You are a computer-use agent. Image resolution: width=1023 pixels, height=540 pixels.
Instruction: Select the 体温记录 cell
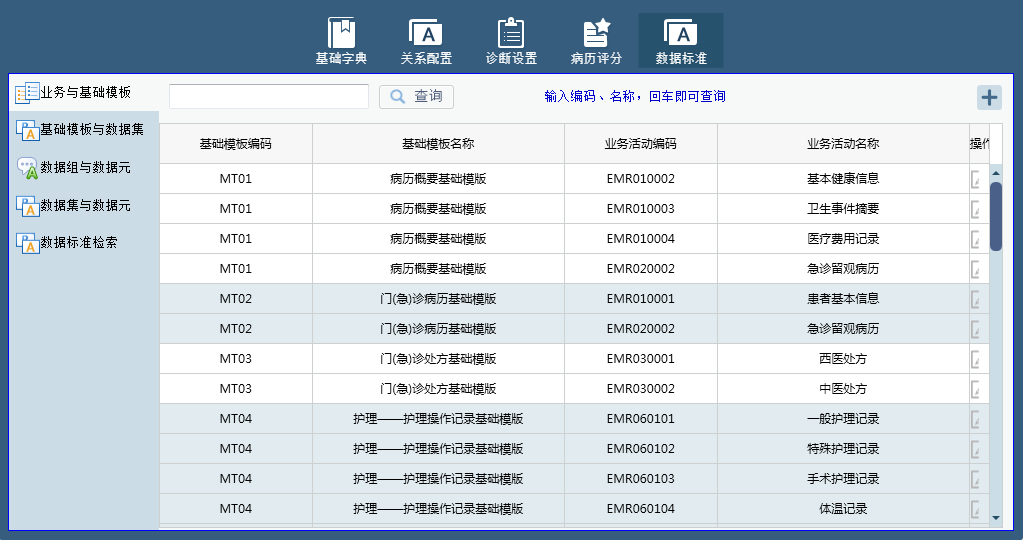843,509
